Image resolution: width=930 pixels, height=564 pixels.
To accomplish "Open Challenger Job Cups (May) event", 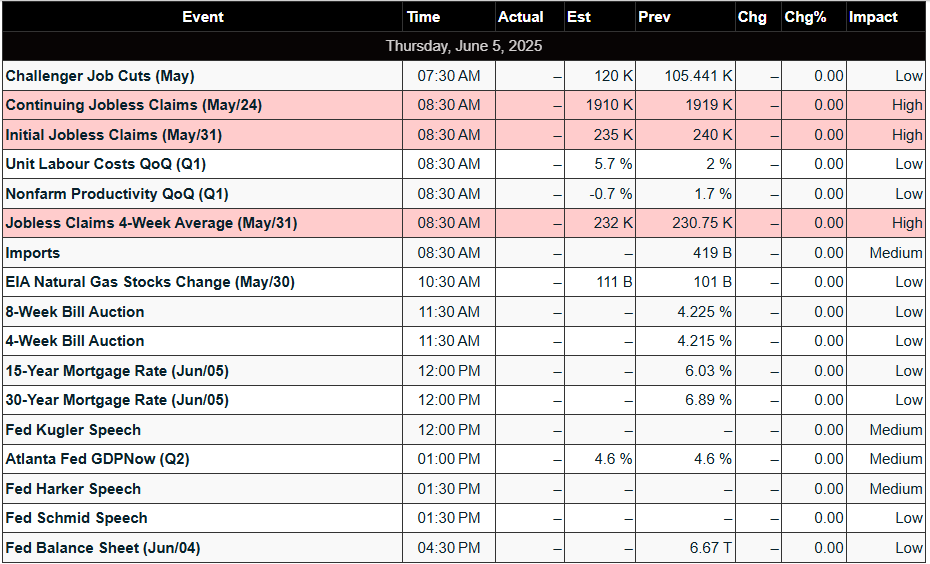I will pos(100,76).
